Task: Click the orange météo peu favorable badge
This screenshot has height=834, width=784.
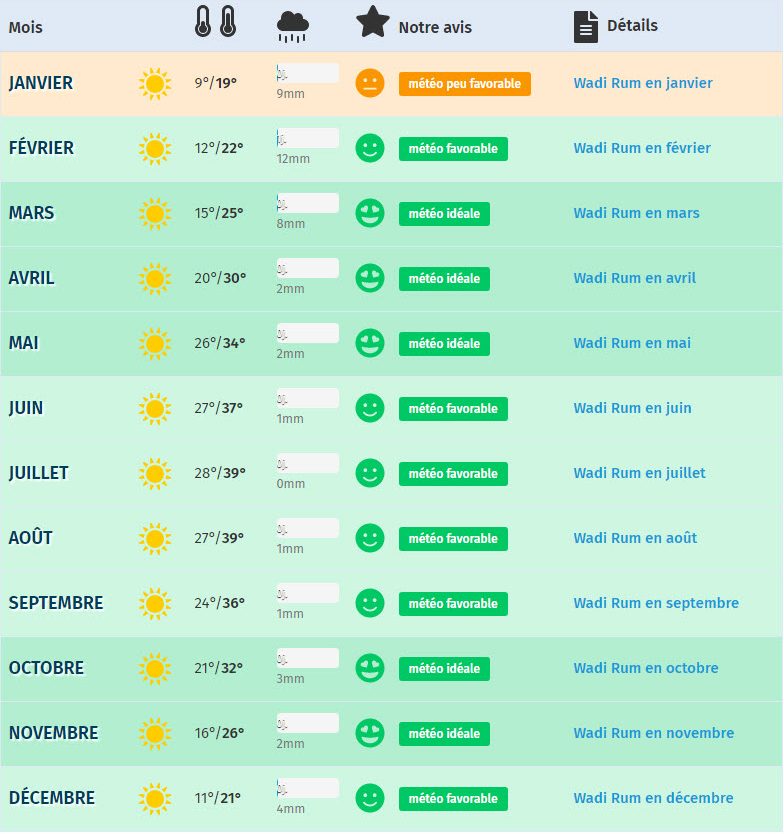Action: click(464, 84)
